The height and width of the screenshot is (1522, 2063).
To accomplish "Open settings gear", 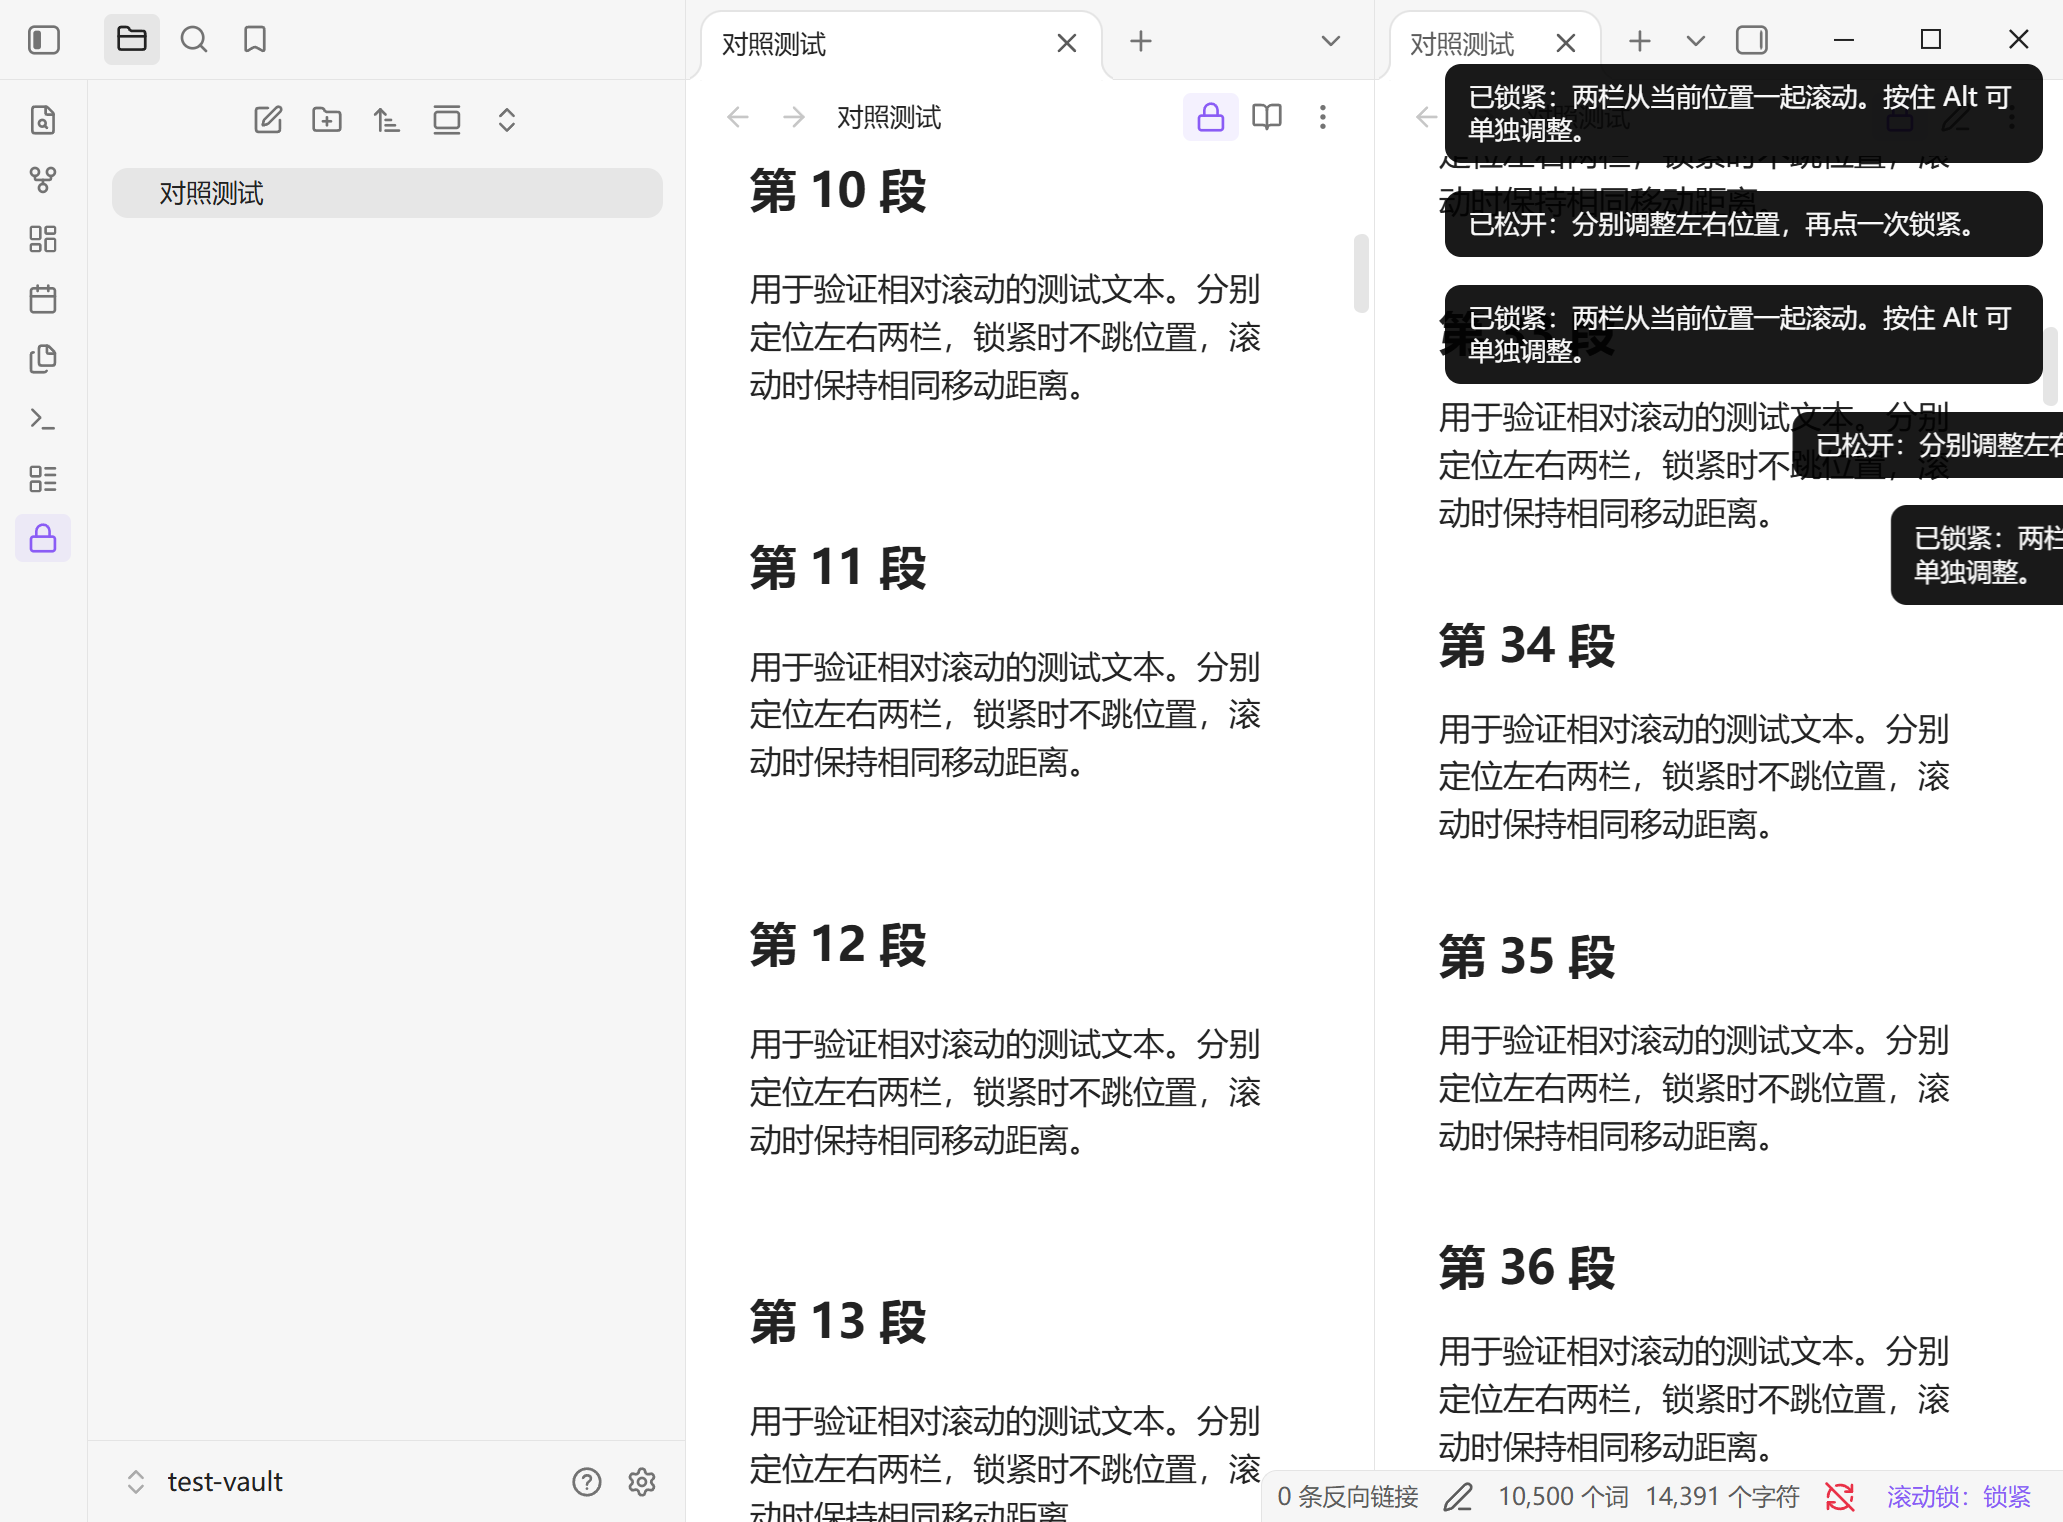I will click(x=642, y=1482).
